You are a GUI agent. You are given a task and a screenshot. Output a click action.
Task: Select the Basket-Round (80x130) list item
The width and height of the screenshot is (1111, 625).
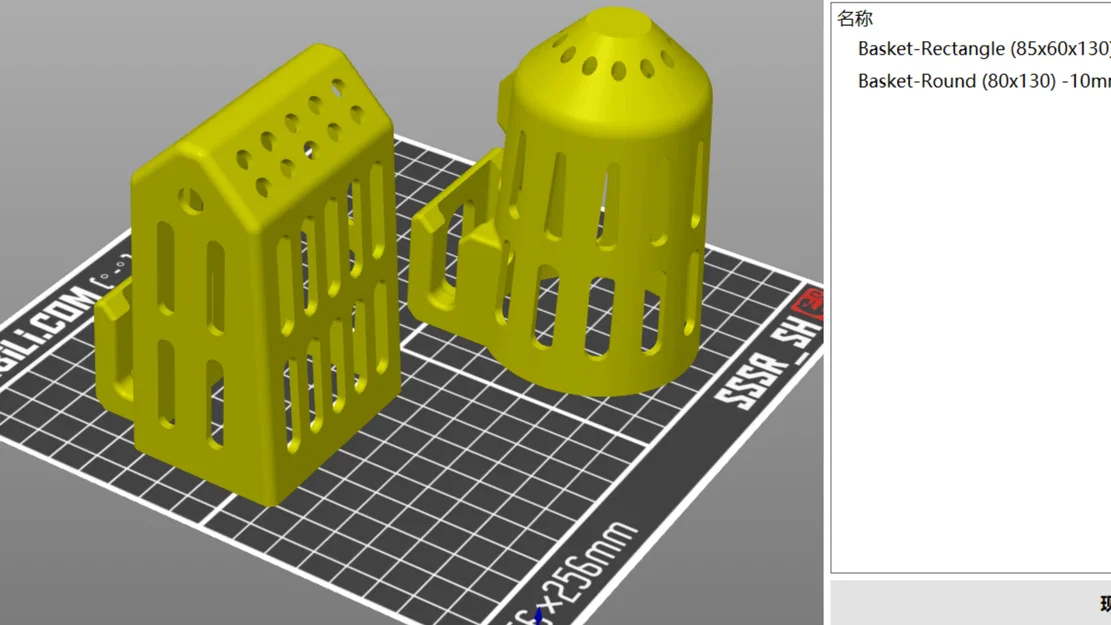983,81
